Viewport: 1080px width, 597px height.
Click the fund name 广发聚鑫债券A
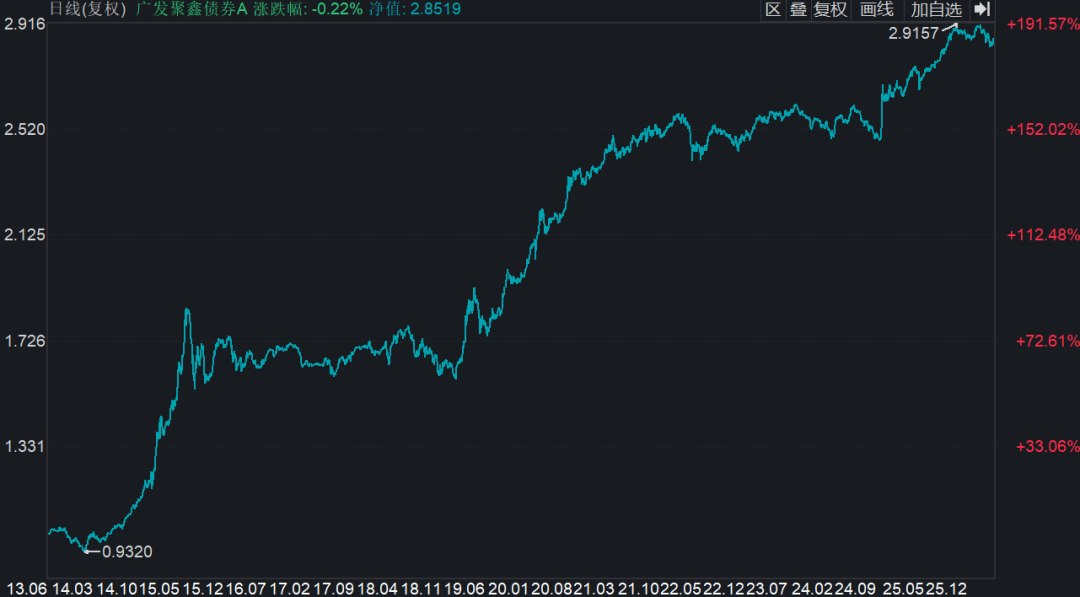pos(191,10)
